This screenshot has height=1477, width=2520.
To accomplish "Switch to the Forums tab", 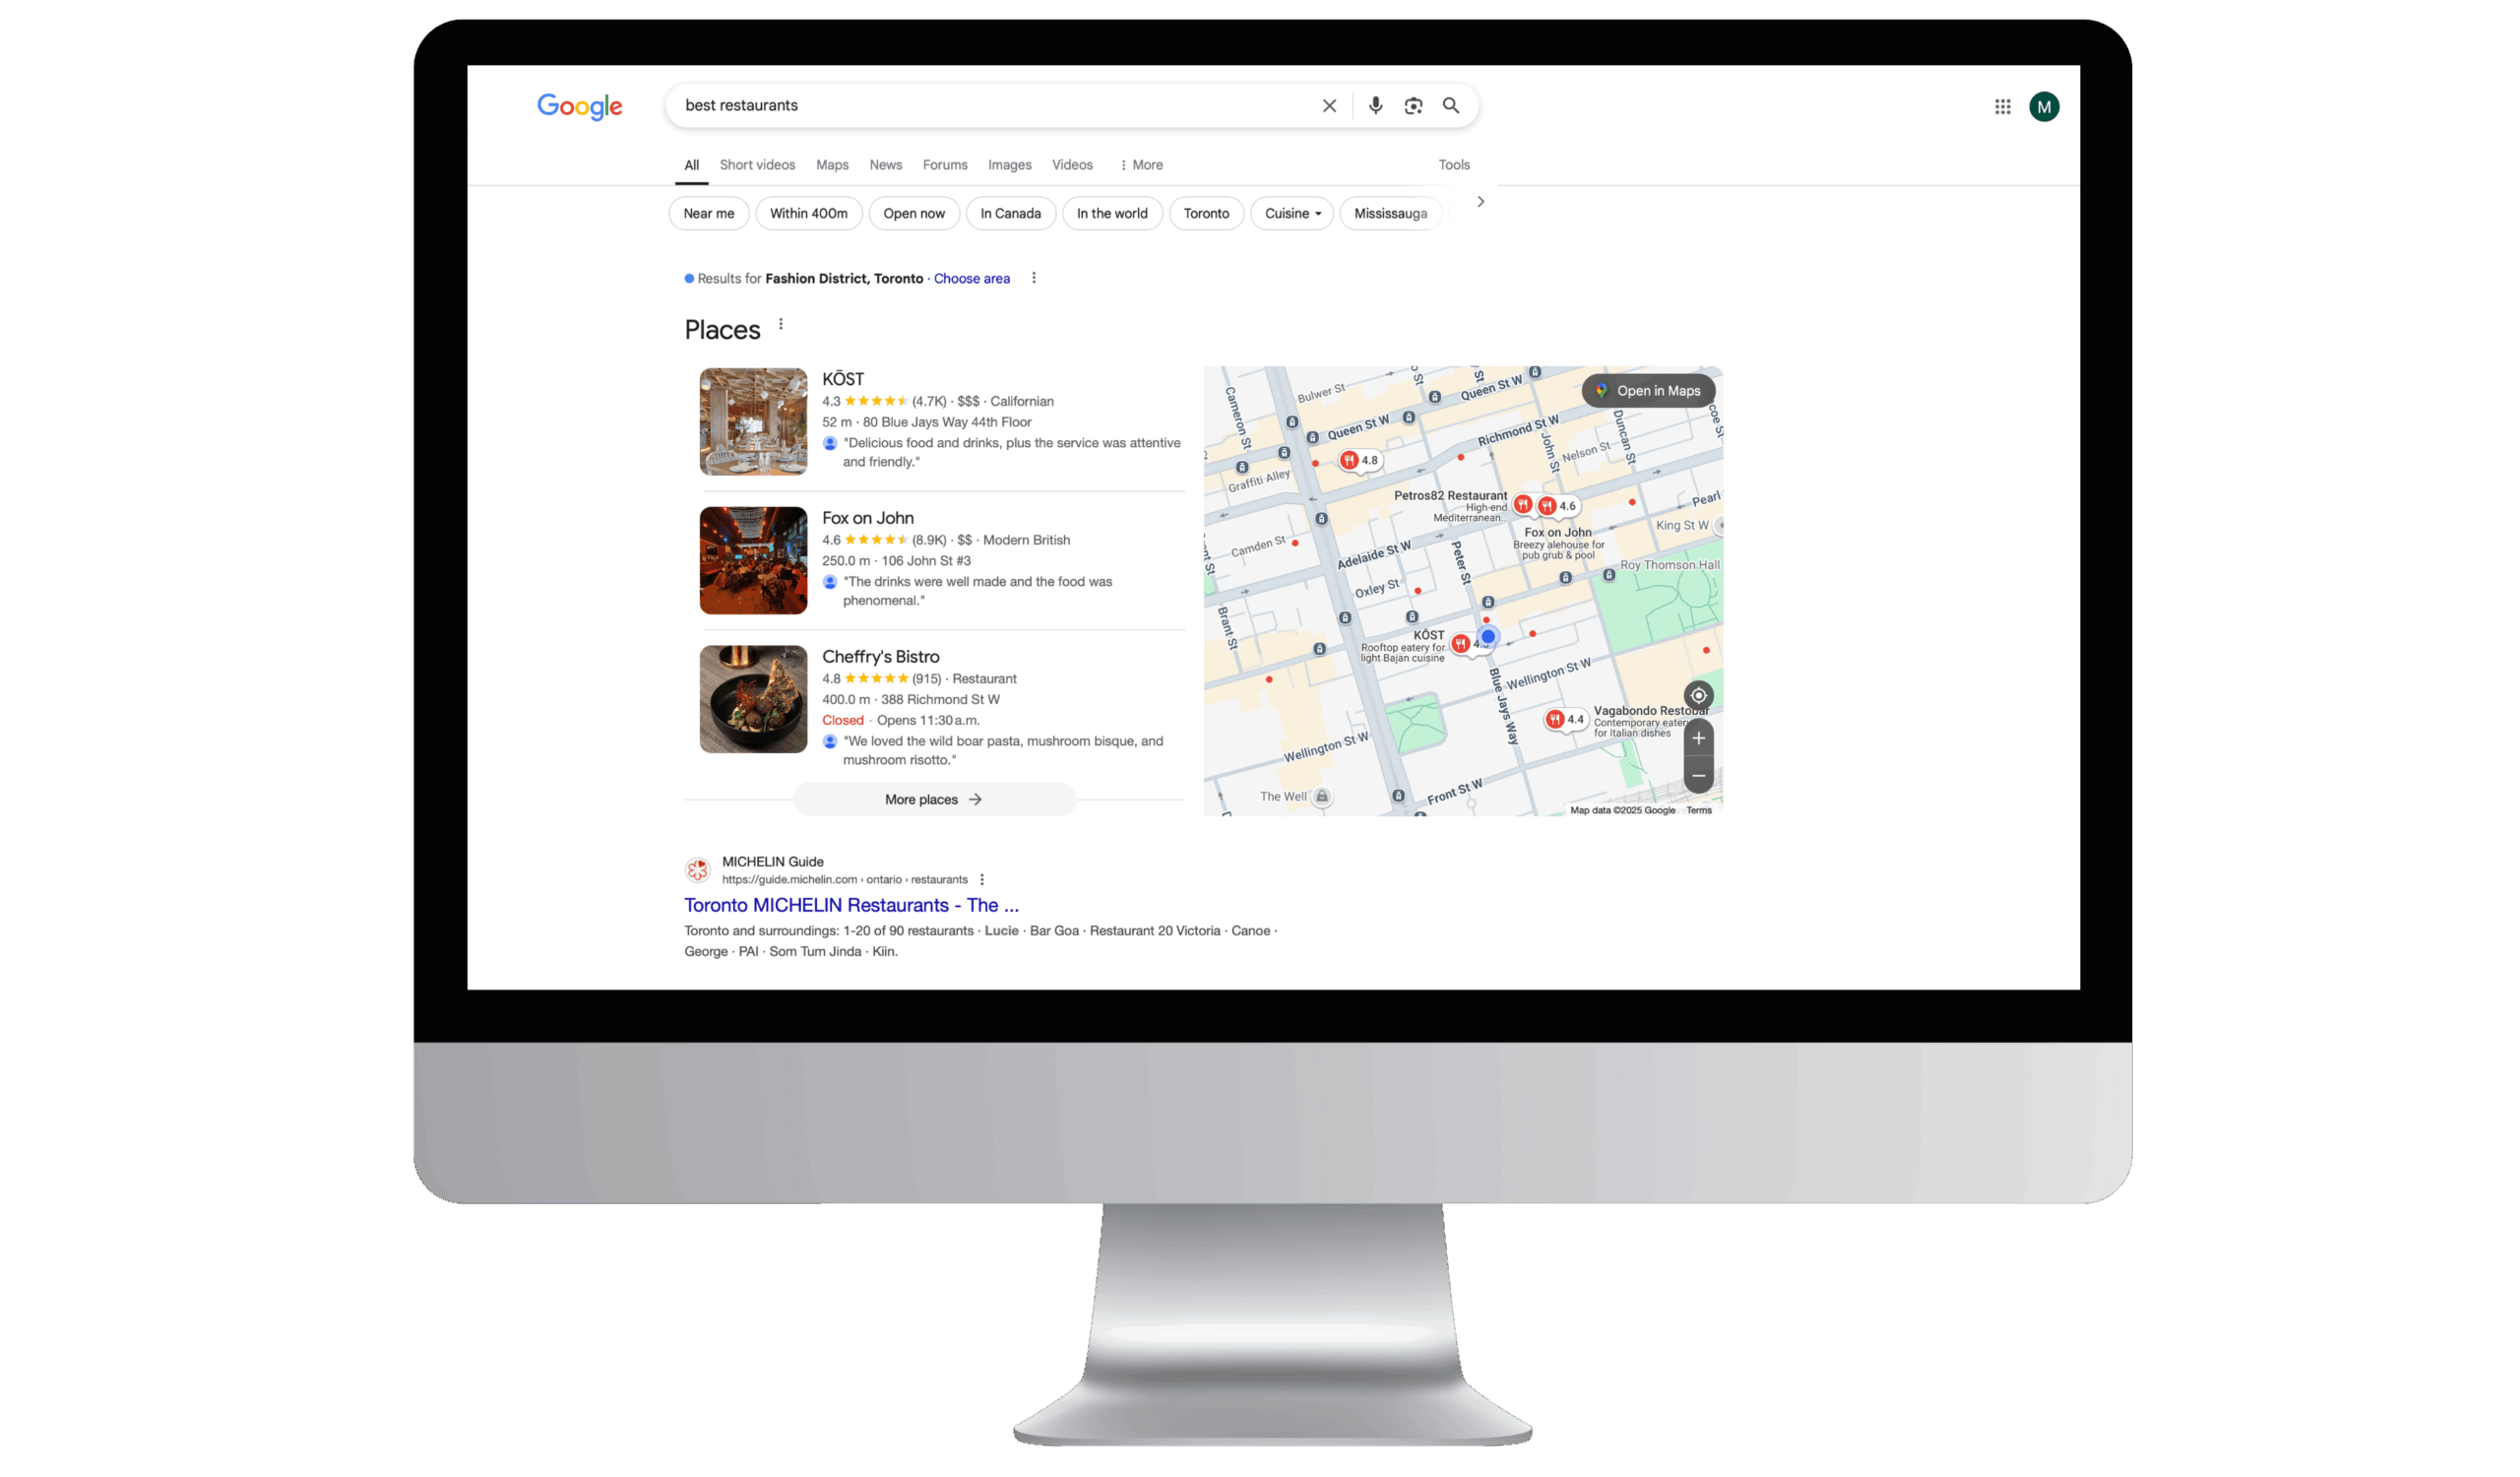I will tap(944, 165).
